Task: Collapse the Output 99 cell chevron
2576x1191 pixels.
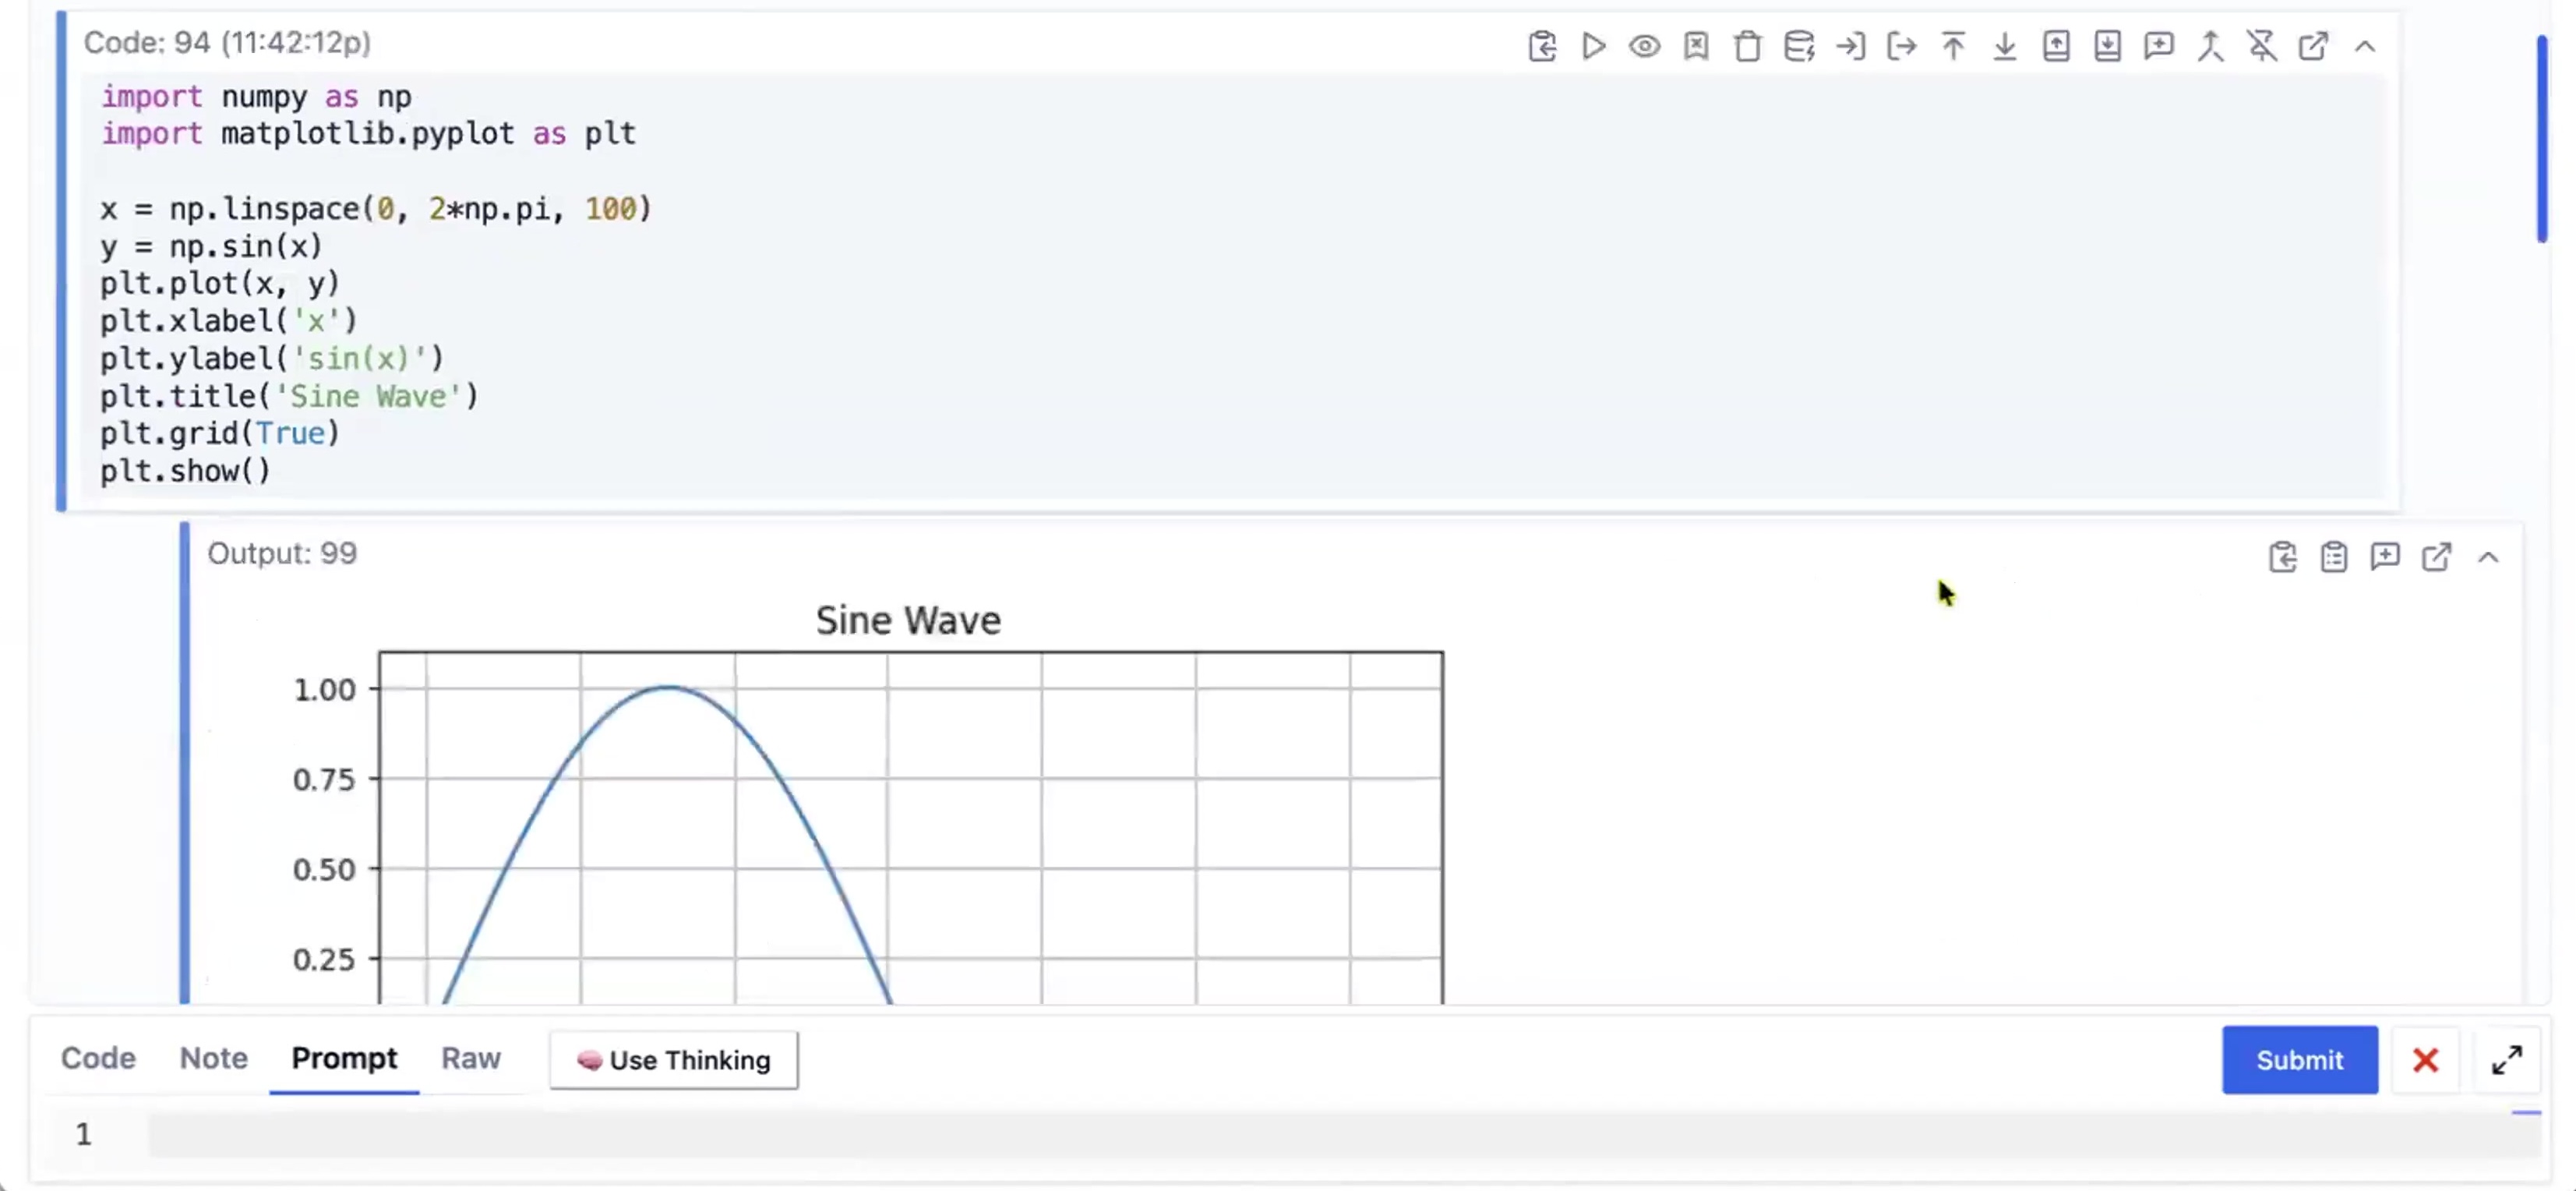Action: (x=2488, y=557)
